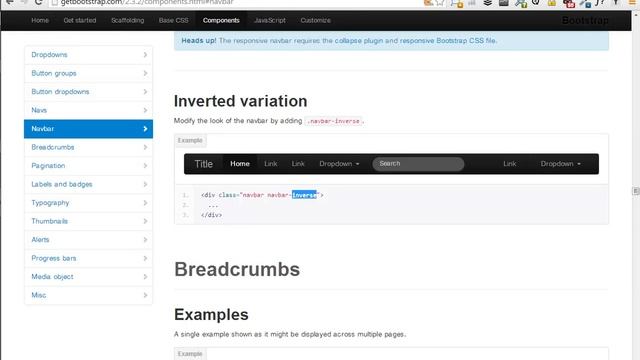Jump to Alerts section
Image resolution: width=640 pixels, height=360 pixels.
point(89,240)
